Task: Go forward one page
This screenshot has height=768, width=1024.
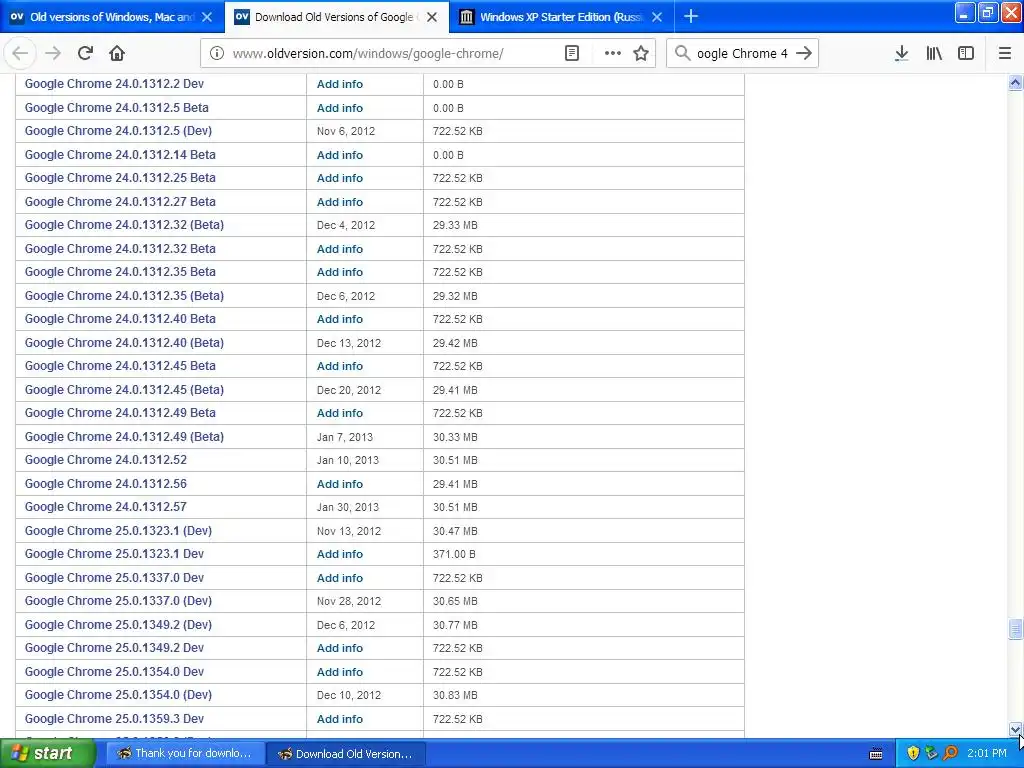Action: coord(53,54)
